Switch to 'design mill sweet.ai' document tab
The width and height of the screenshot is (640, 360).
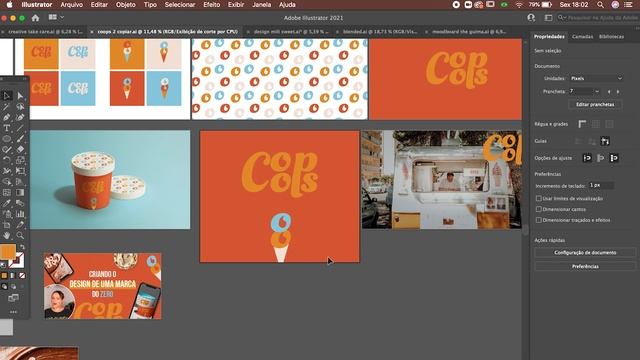tap(291, 31)
